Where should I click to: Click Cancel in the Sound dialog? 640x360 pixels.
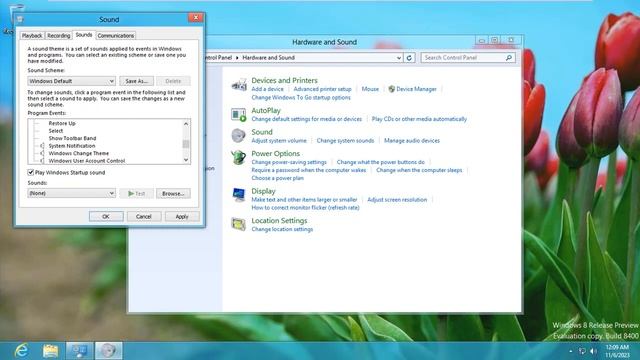pos(144,216)
